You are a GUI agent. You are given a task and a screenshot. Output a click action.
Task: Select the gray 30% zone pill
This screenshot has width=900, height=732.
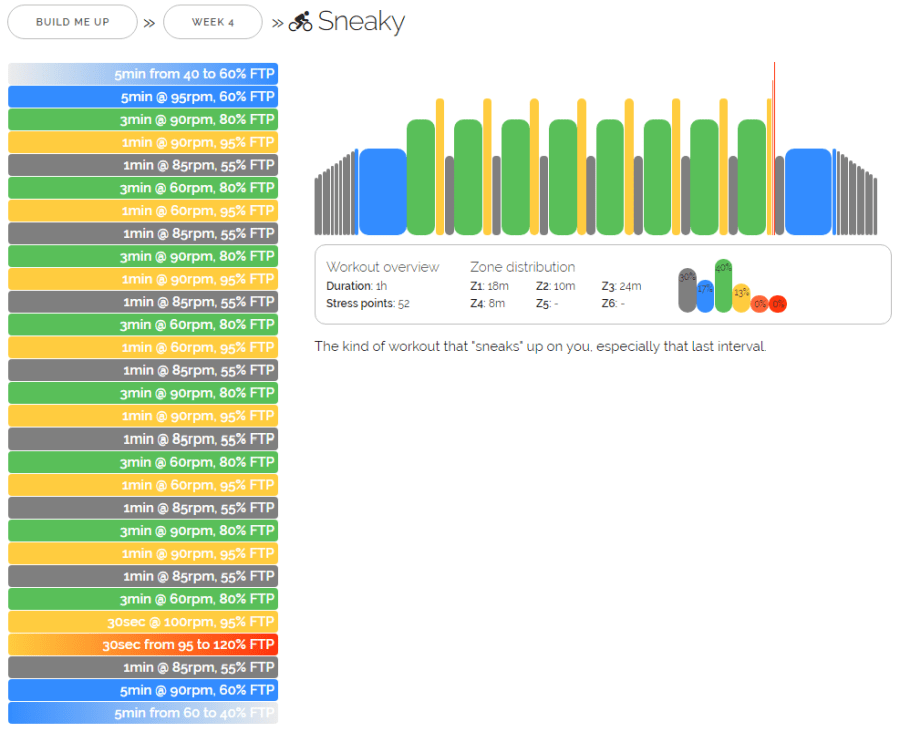687,290
